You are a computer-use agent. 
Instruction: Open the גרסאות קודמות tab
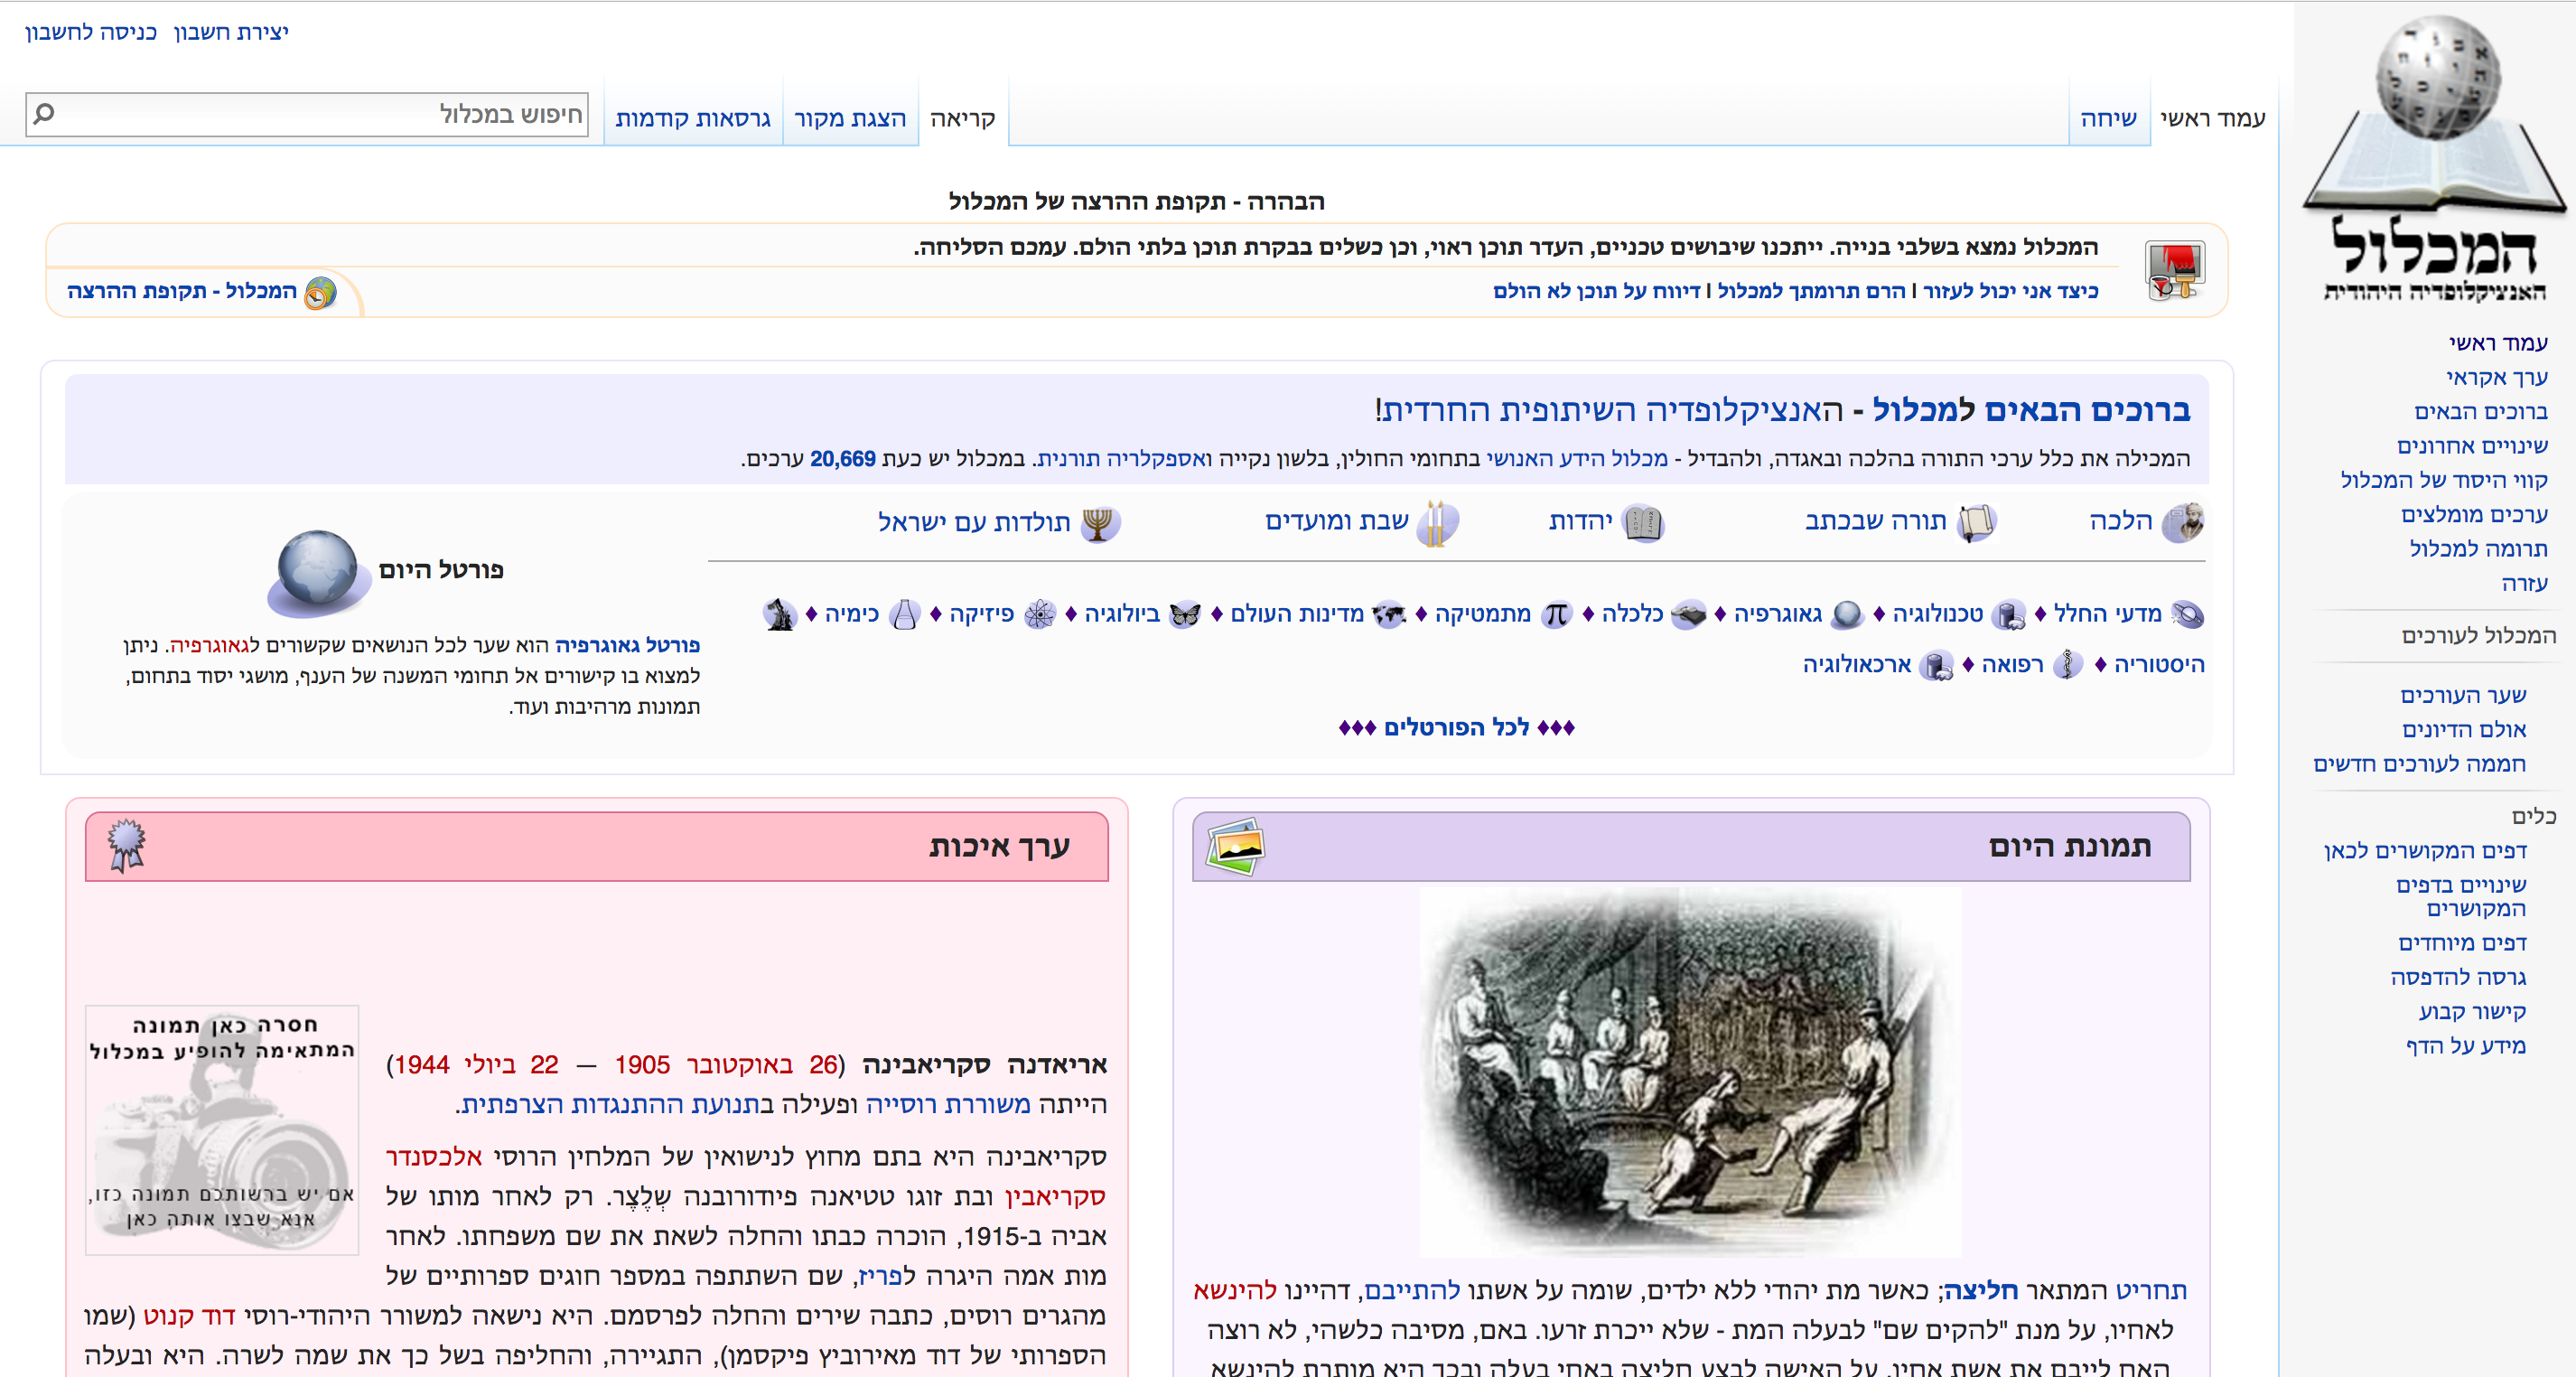click(693, 119)
